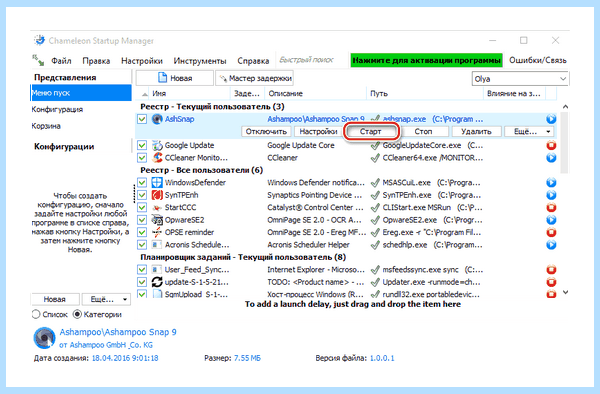Disable the SynTPEnh checkbox
600x394 pixels.
(x=142, y=195)
